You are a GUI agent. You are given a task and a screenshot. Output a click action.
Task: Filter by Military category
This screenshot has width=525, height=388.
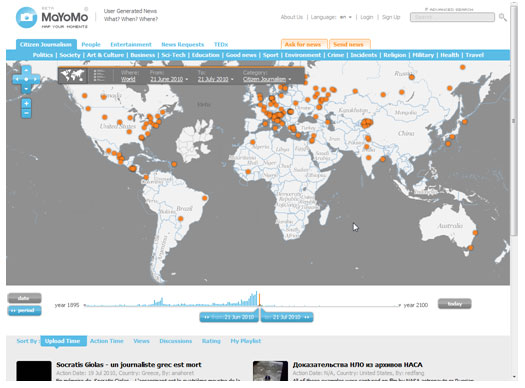(x=423, y=55)
